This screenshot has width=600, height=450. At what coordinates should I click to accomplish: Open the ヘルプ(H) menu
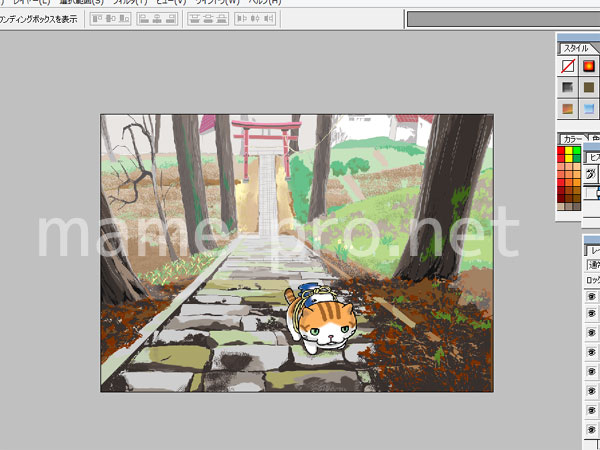tap(265, 2)
